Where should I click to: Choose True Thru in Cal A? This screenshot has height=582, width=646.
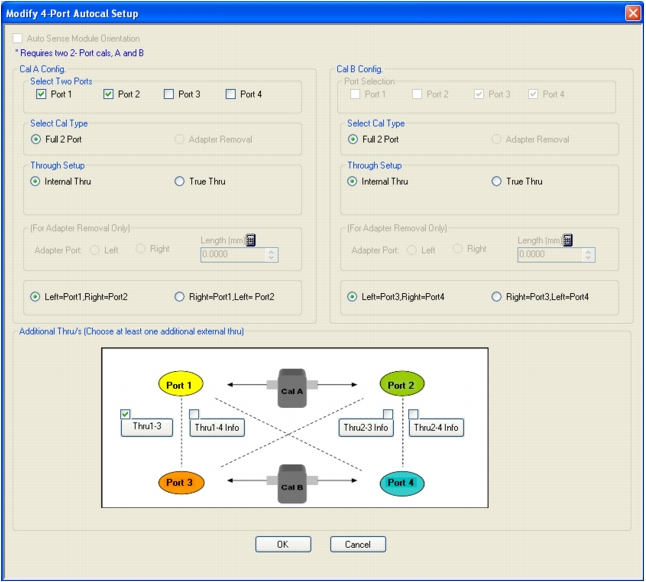[179, 181]
